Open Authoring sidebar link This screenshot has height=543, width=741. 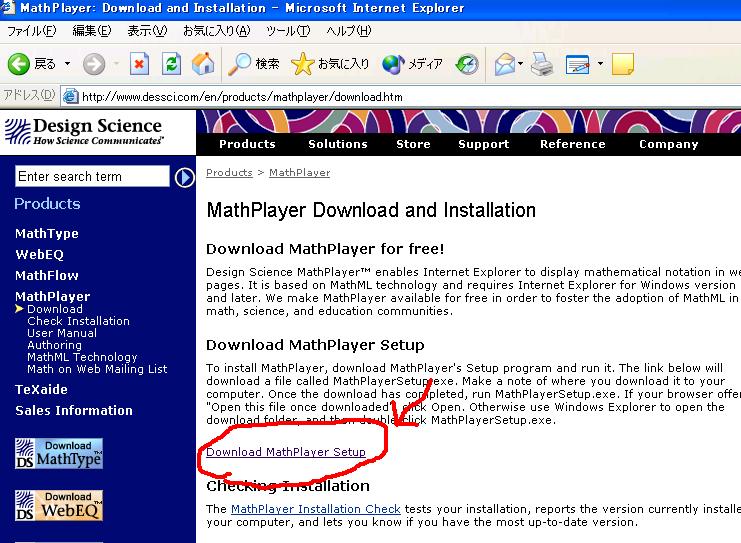pyautogui.click(x=54, y=345)
